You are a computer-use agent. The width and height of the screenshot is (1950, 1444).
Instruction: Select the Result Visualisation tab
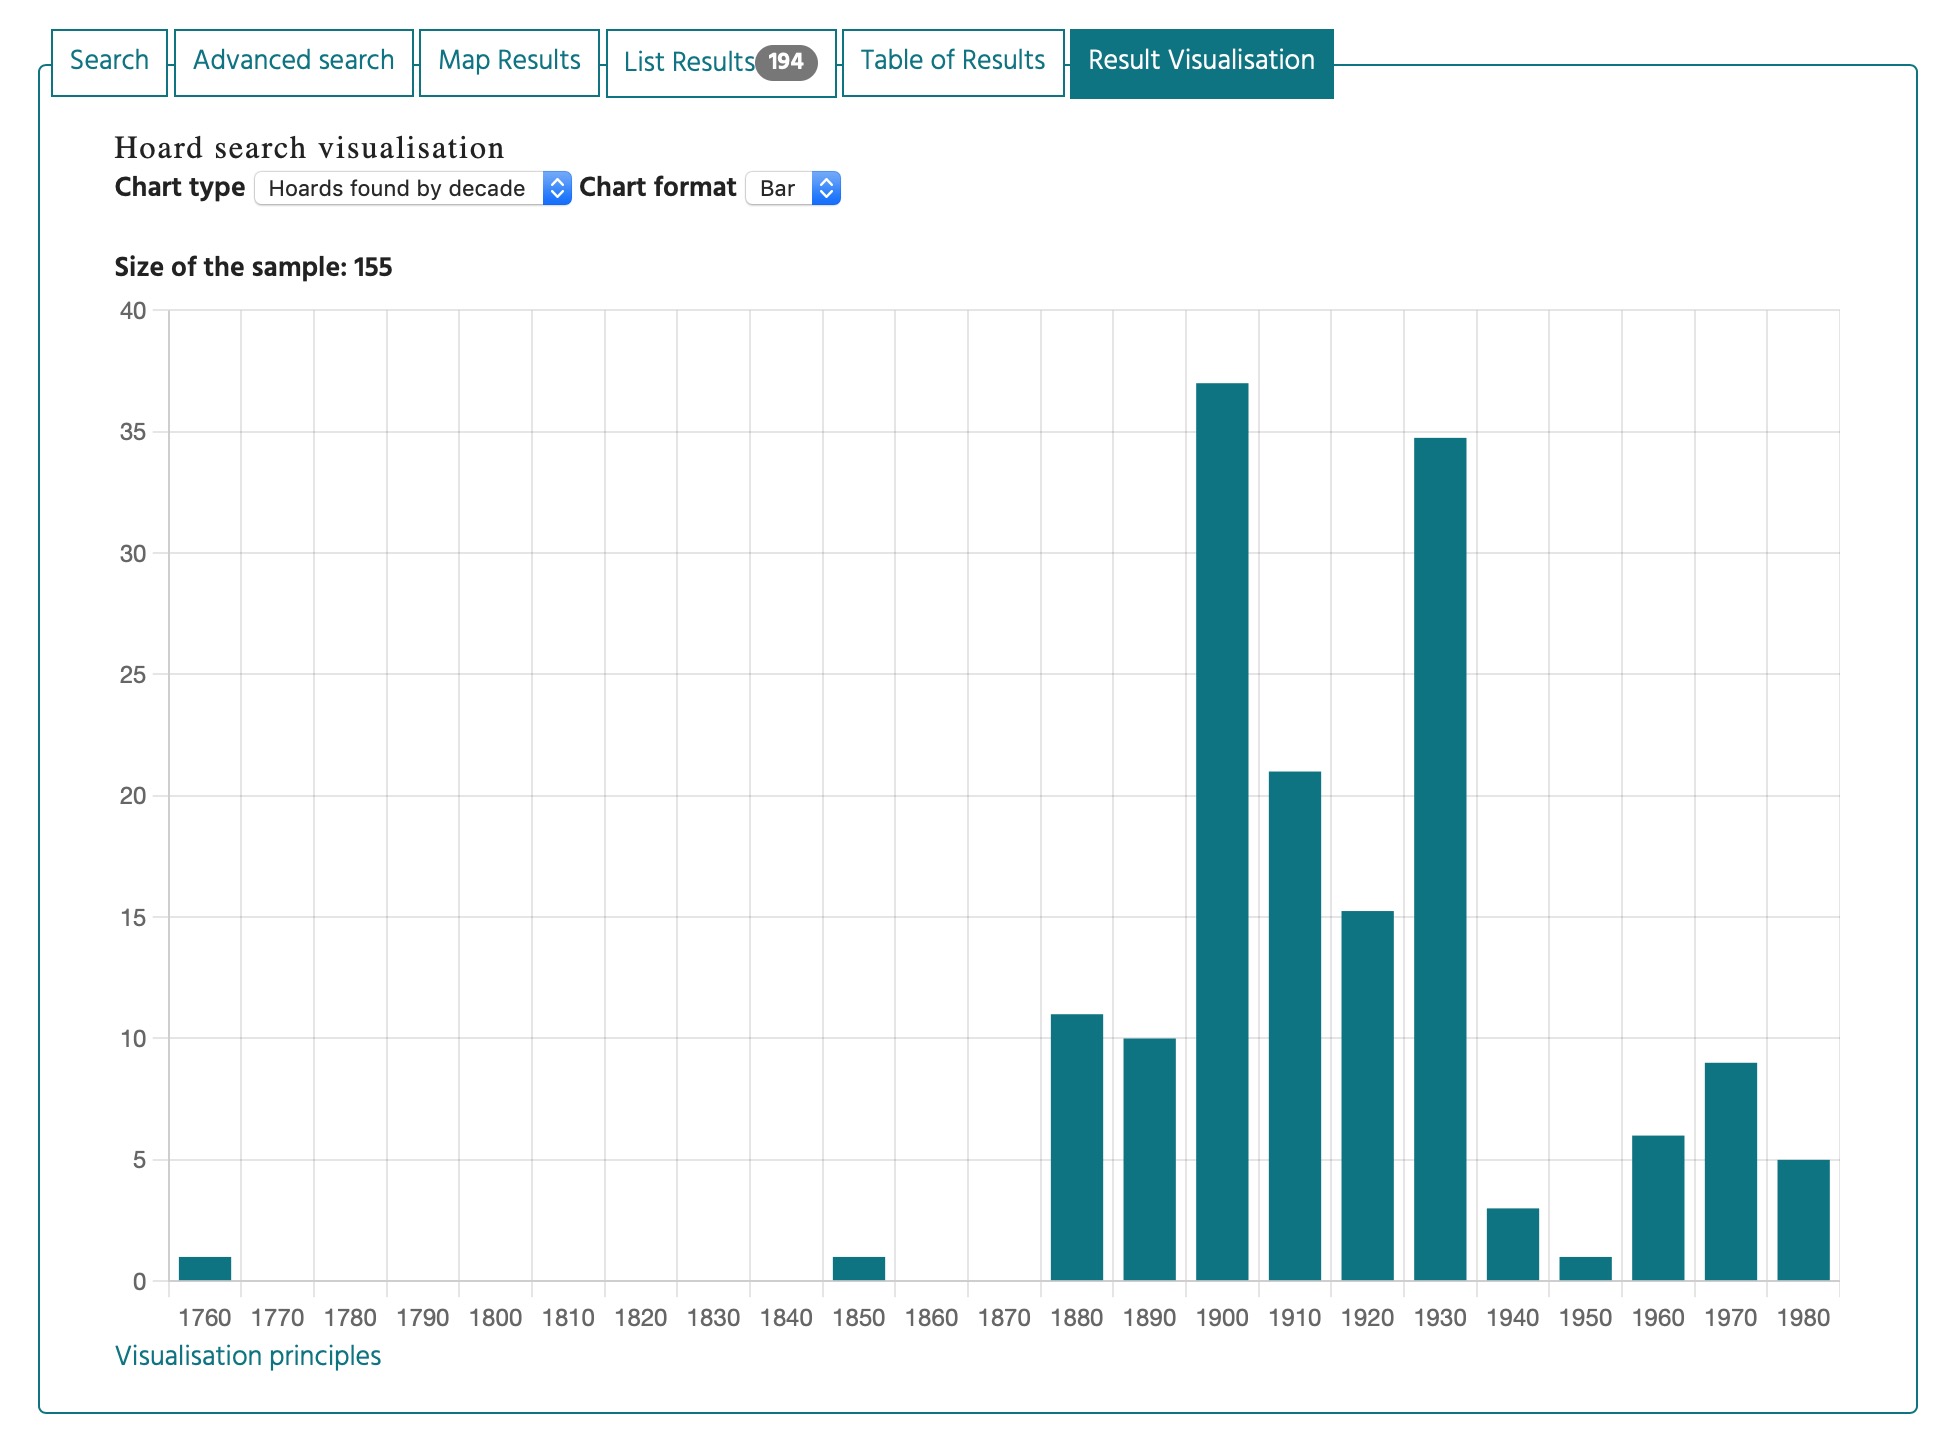point(1201,61)
